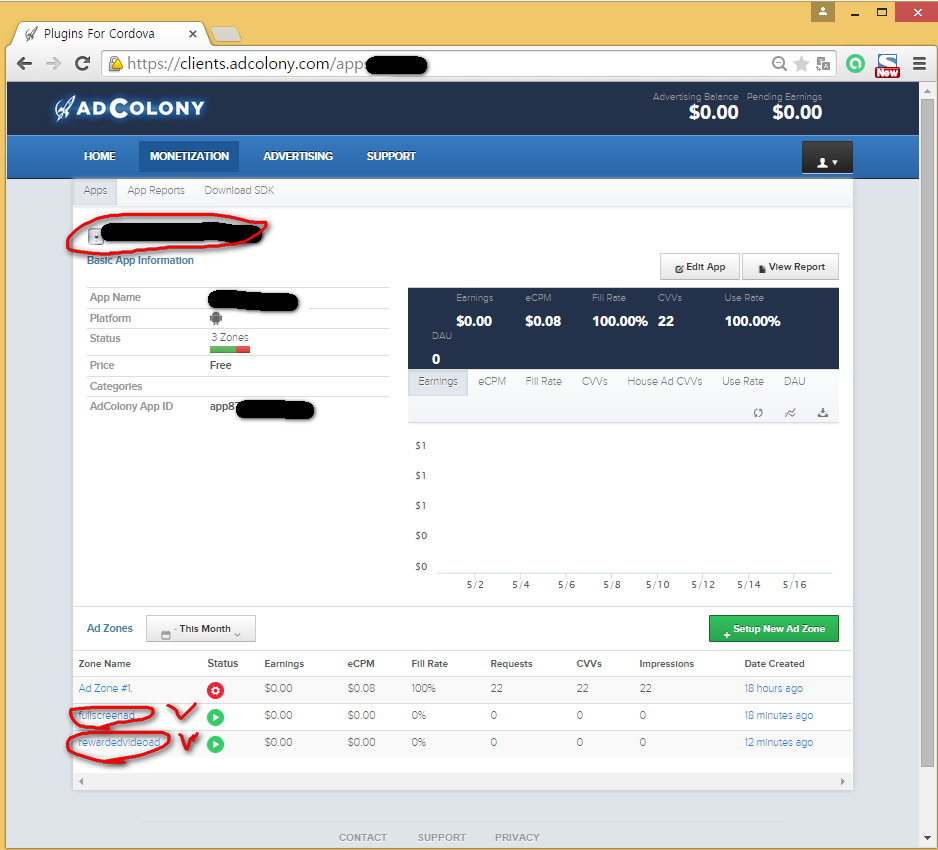This screenshot has height=850, width=938.
Task: Click the 3 Zones status bar indicator
Action: (230, 350)
